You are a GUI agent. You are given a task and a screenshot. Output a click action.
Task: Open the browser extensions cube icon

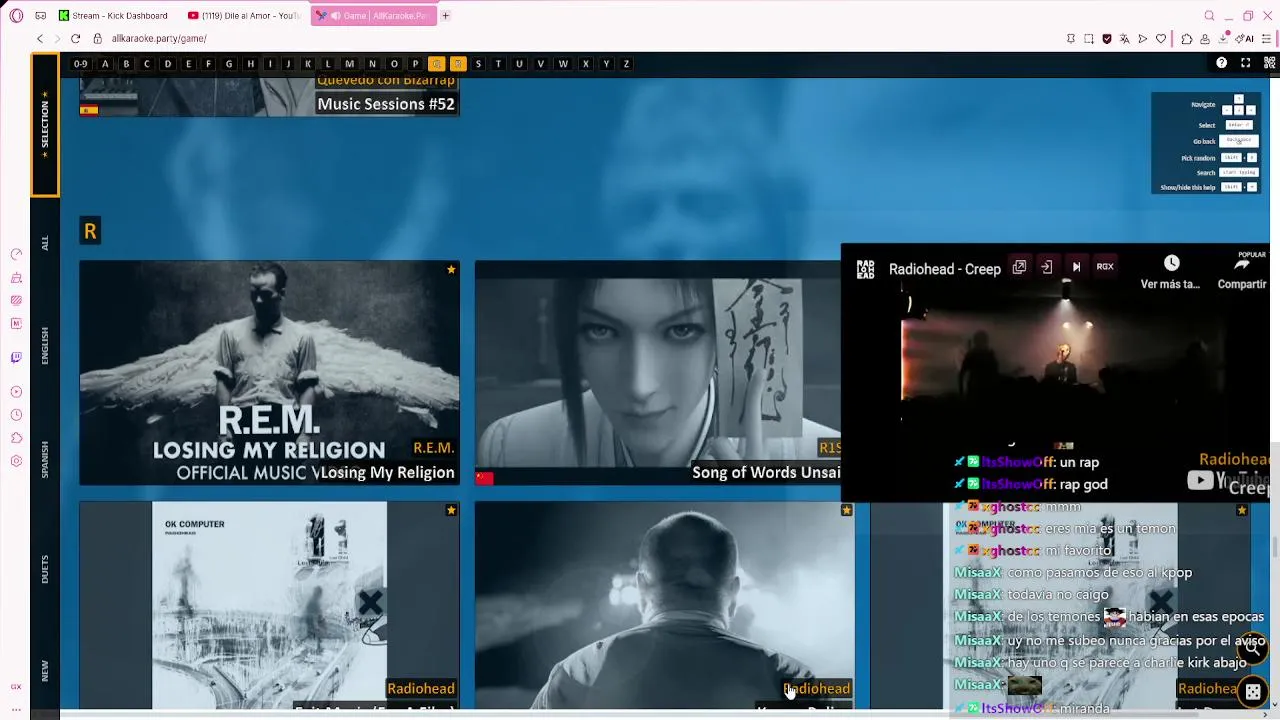click(1187, 38)
